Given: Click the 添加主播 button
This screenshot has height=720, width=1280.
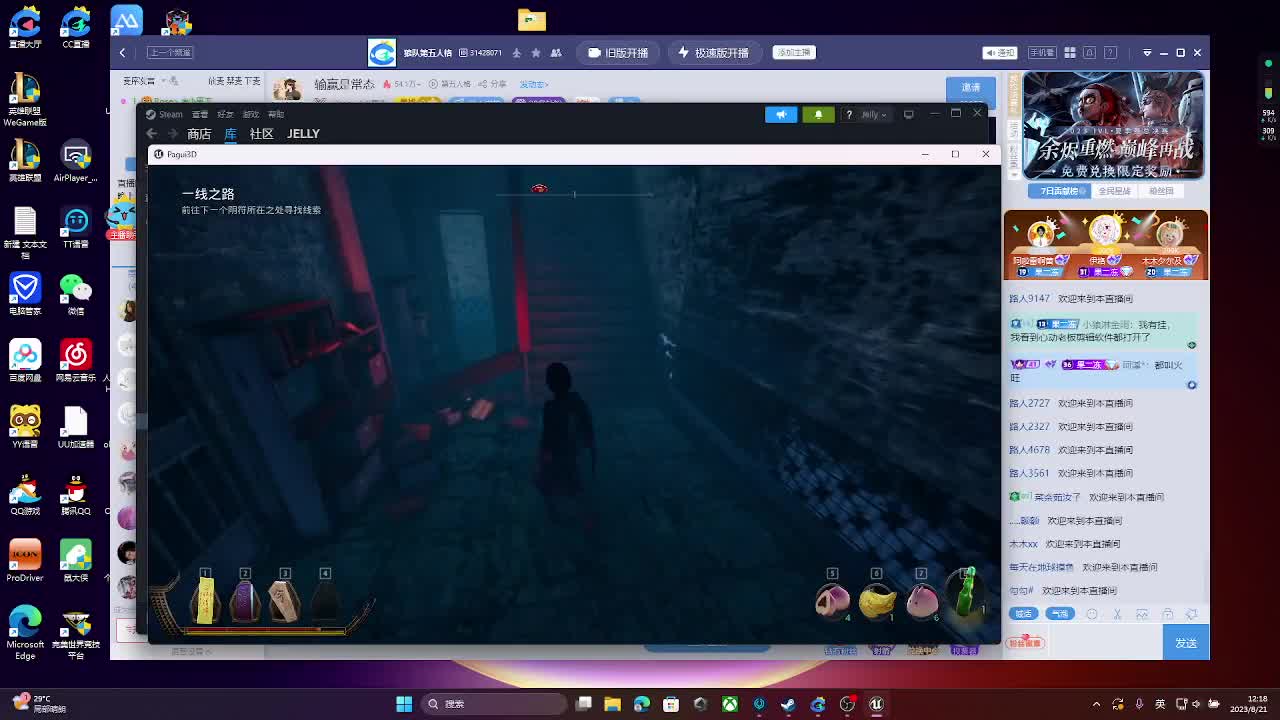Looking at the screenshot, I should tap(794, 52).
